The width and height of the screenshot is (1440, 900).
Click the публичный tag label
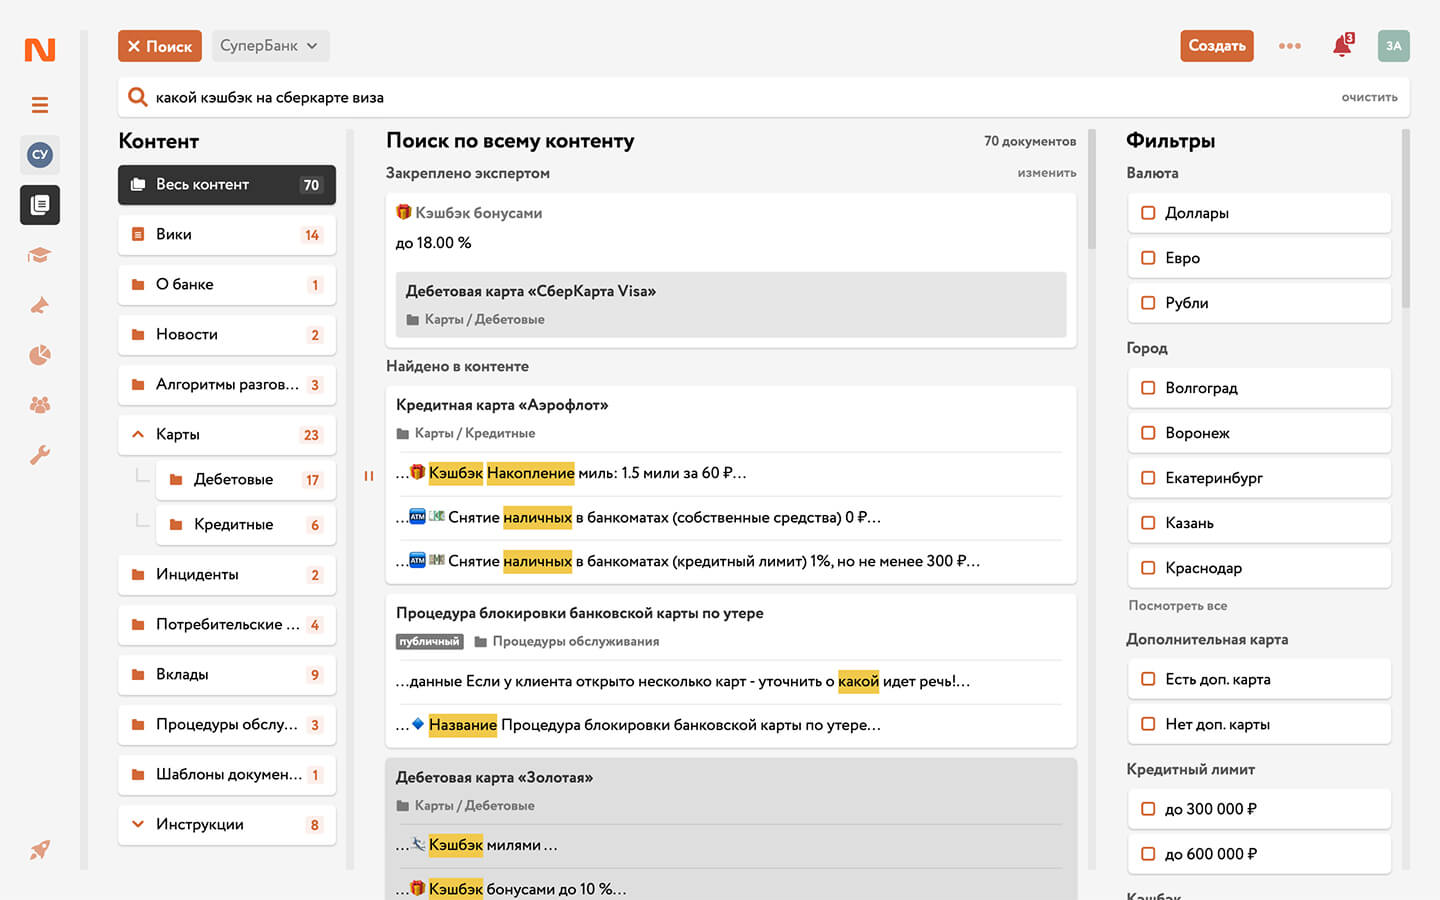coord(429,642)
